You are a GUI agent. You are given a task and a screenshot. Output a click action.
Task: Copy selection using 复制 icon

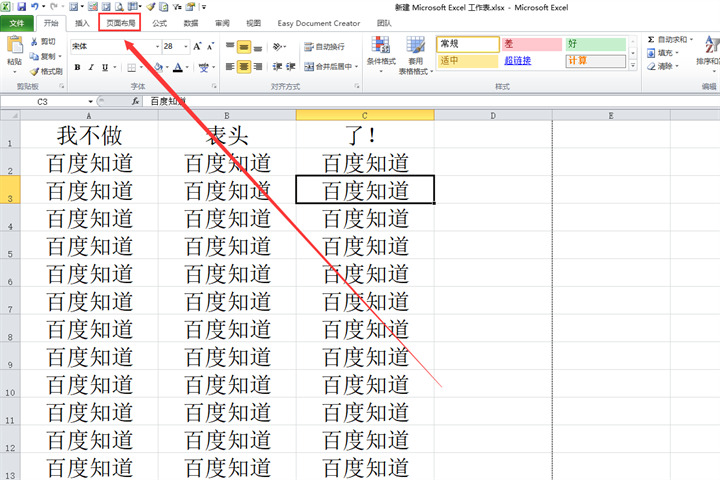[34, 56]
